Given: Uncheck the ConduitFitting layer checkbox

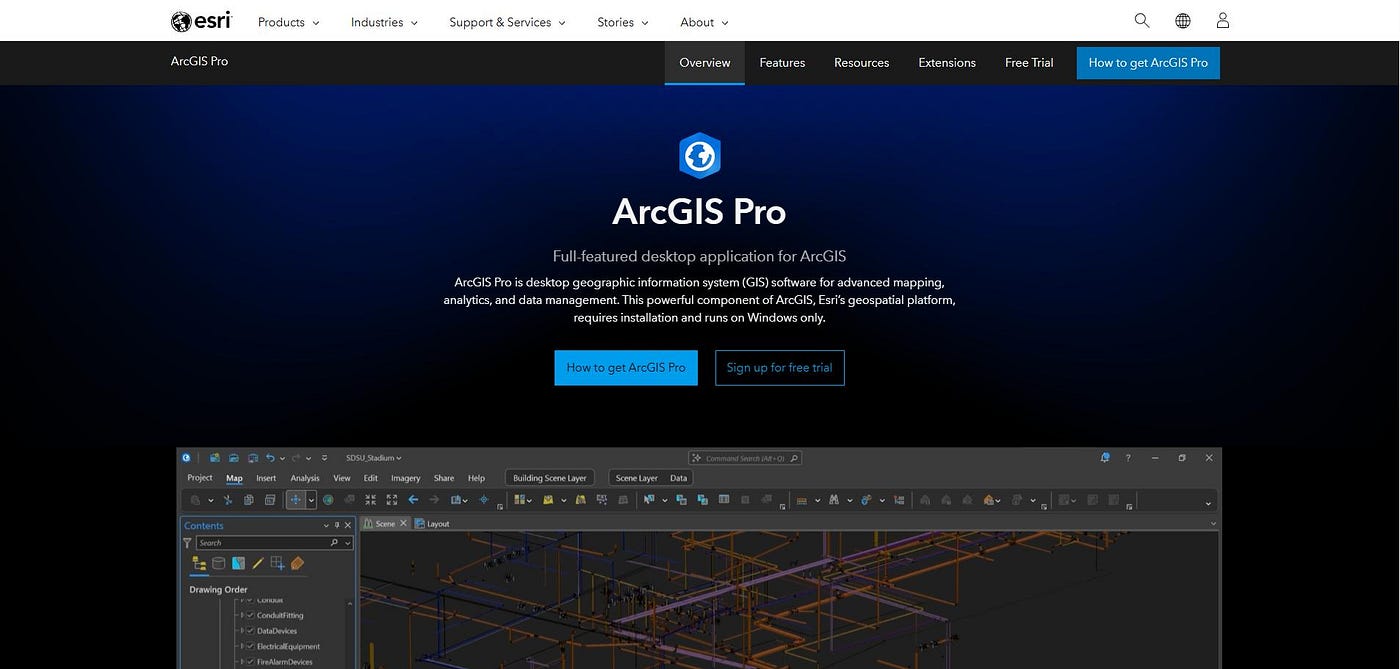Looking at the screenshot, I should (x=250, y=615).
